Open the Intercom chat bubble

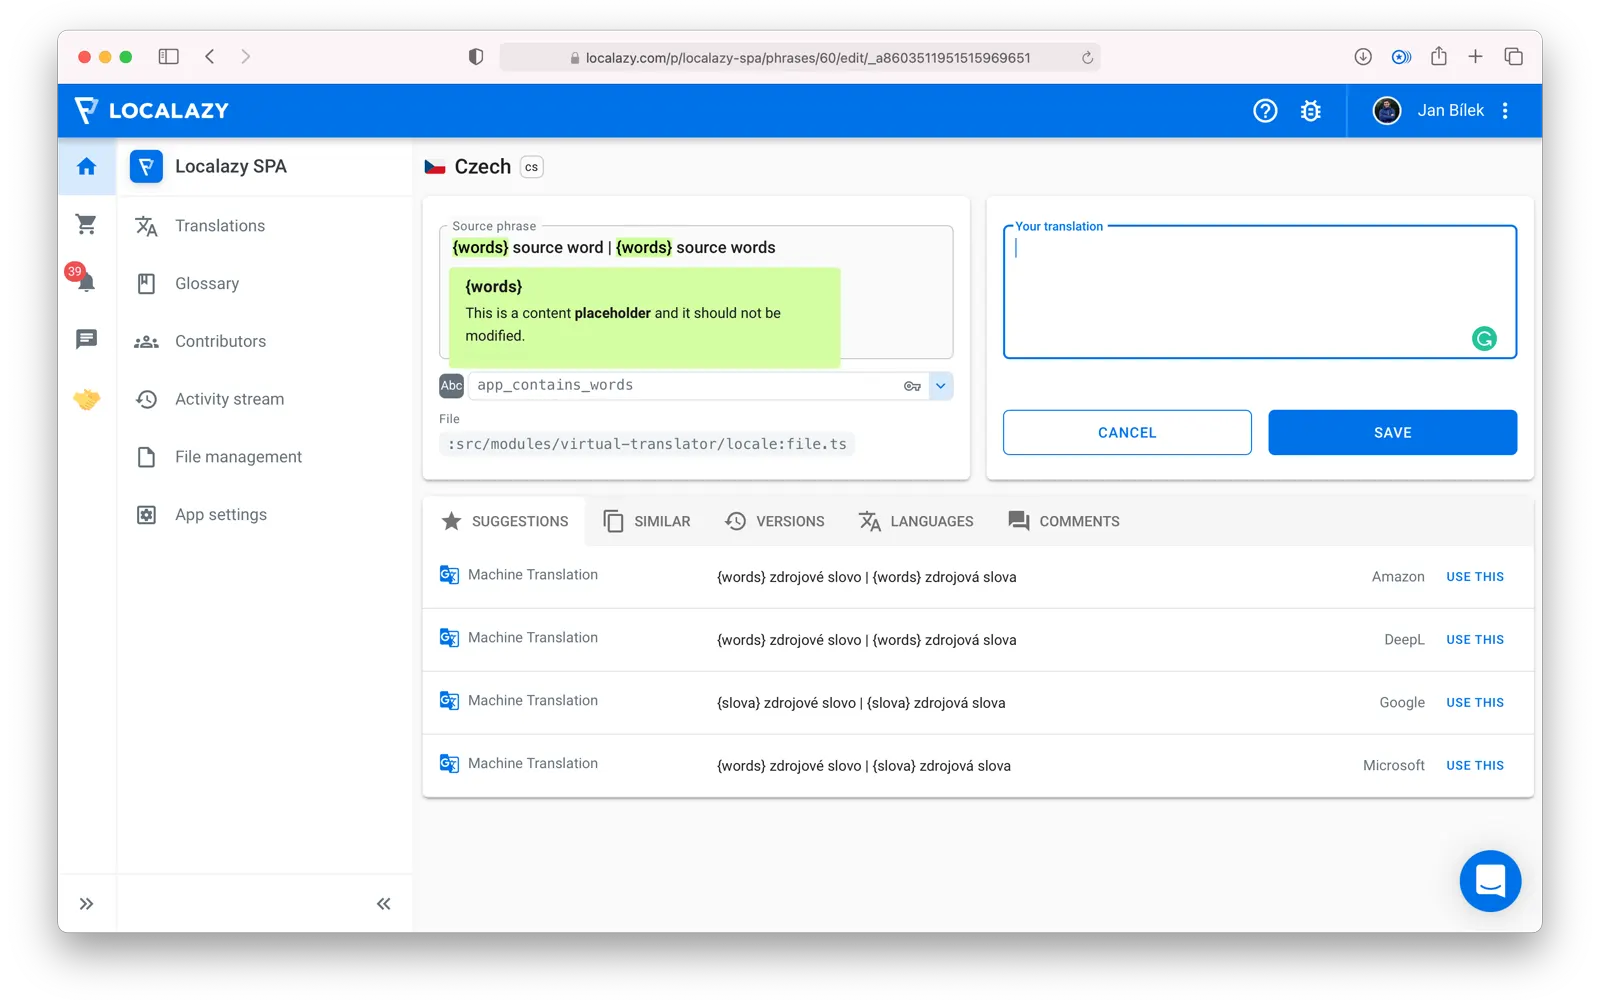(1490, 881)
